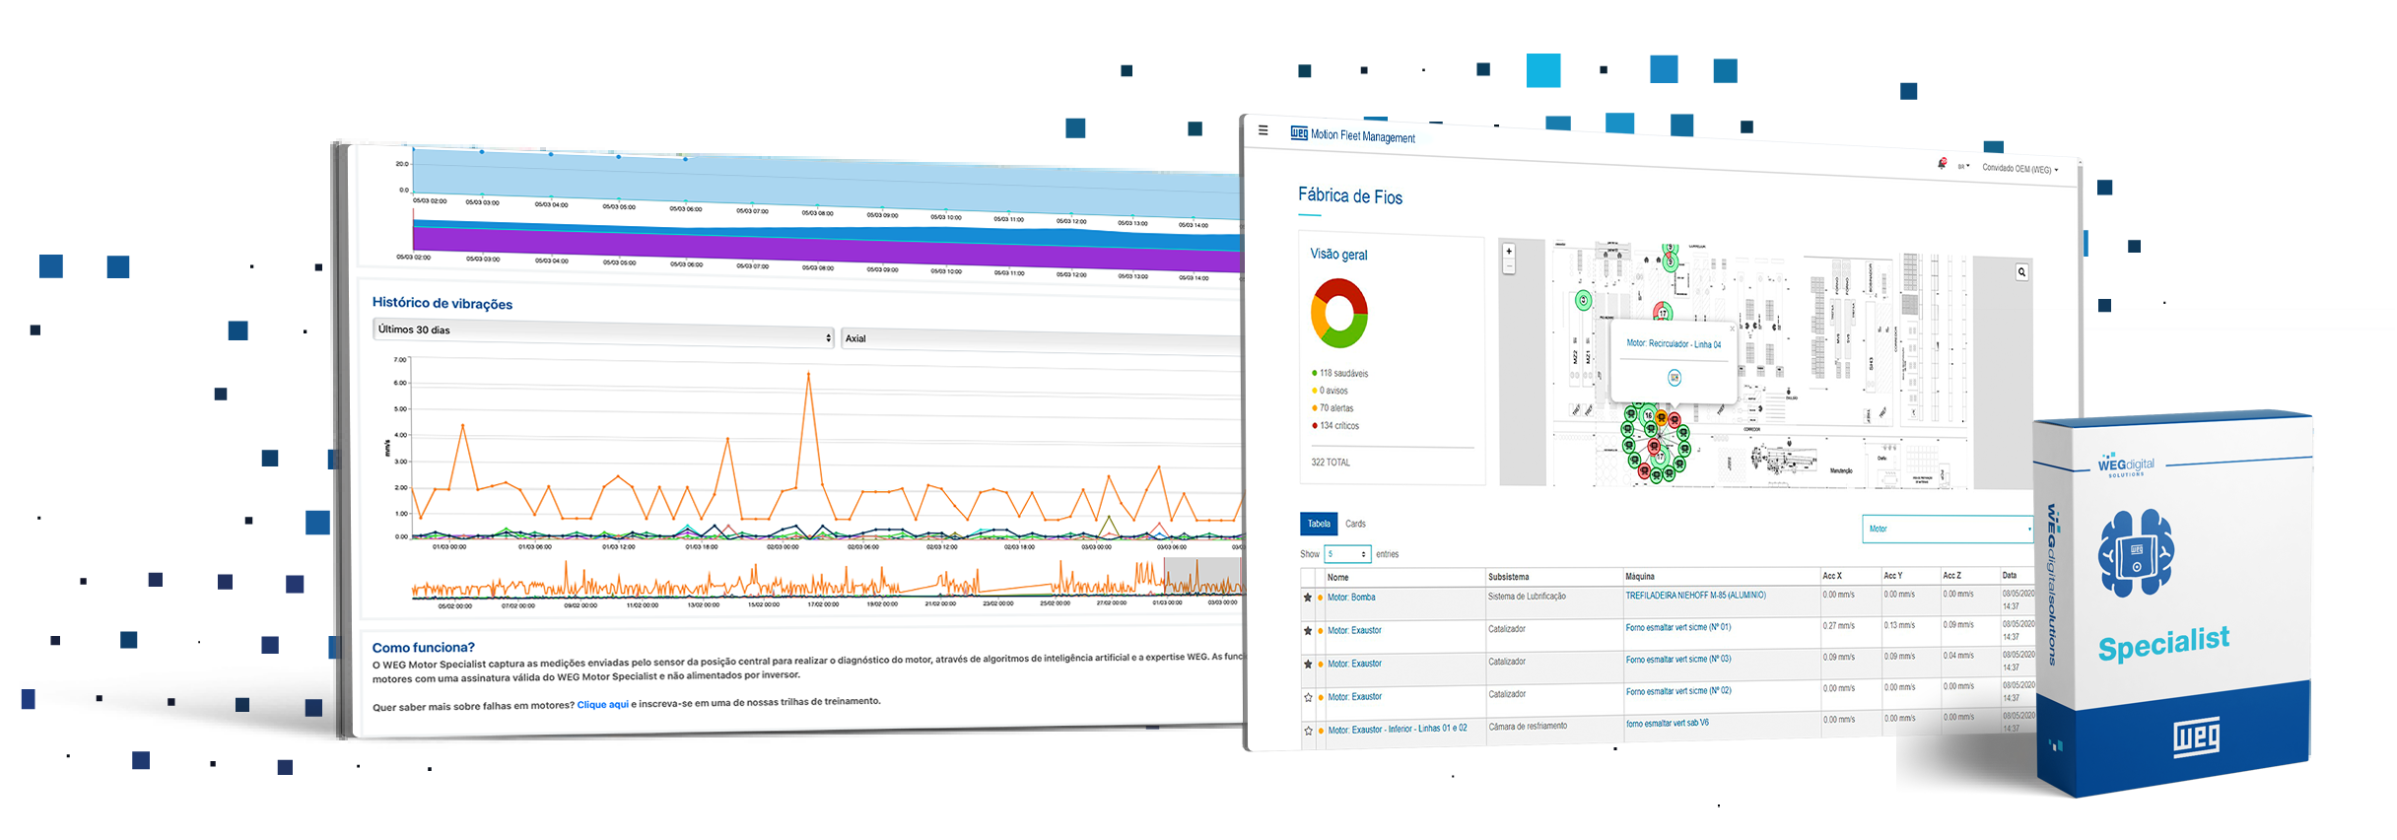
Task: Sort table by Subsistema column
Action: click(1552, 577)
